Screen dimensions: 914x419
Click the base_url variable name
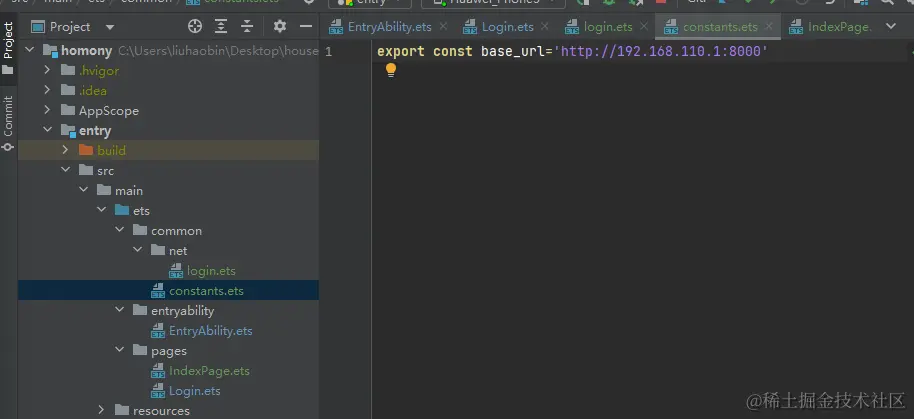click(512, 51)
